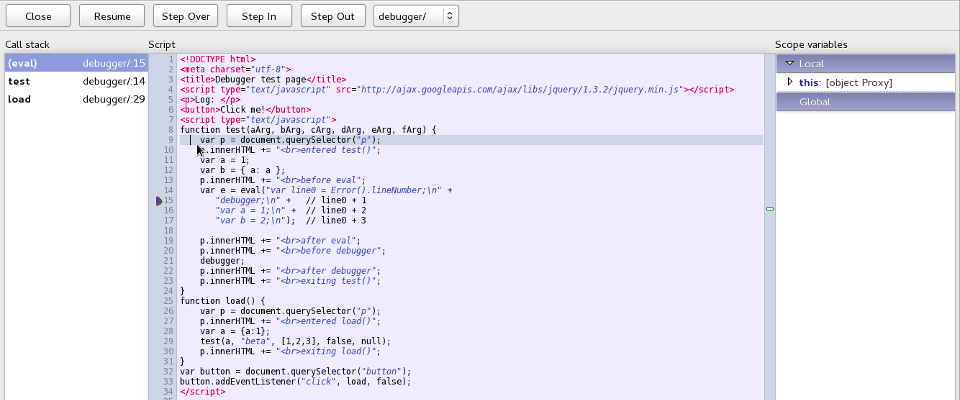Click '<meta charset="utf-8">' line
Viewport: 960px width, 400px height.
pyautogui.click(x=236, y=70)
